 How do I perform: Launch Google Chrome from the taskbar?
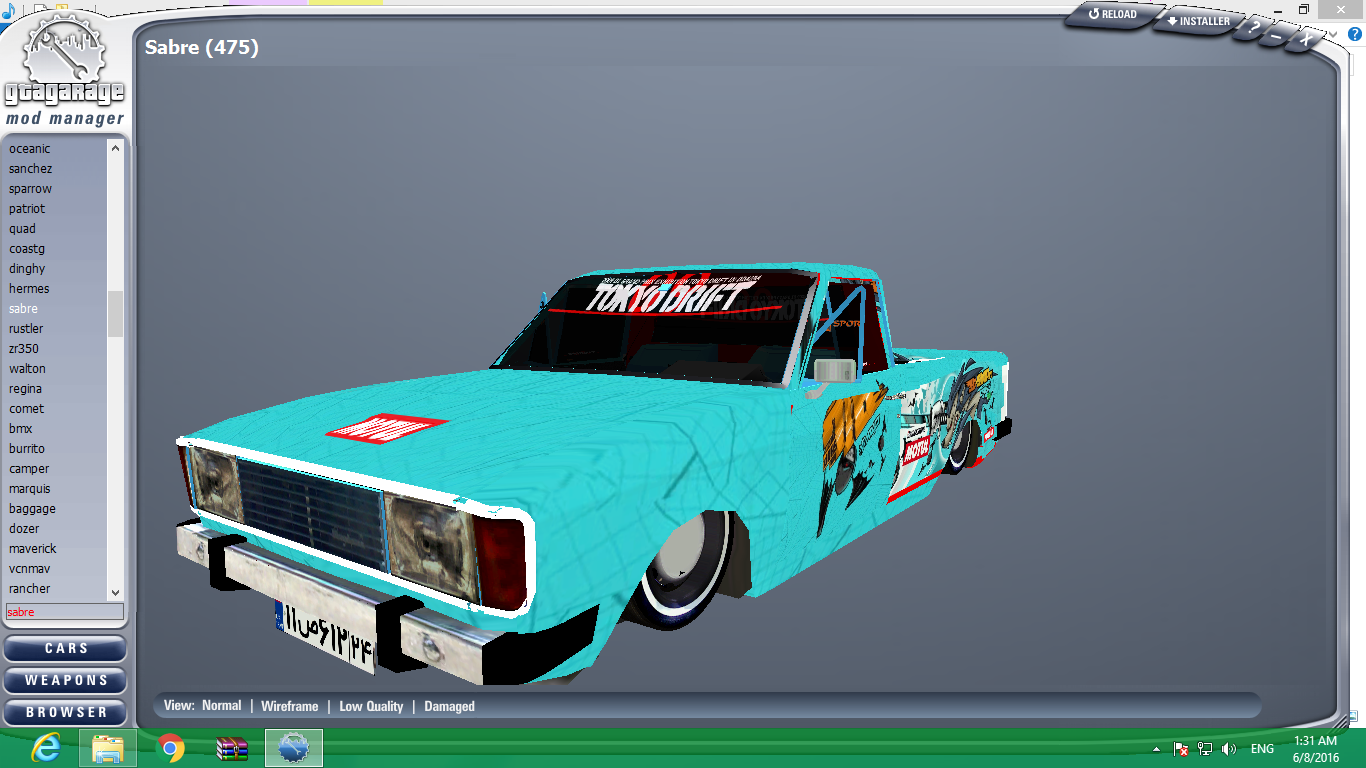[x=171, y=748]
